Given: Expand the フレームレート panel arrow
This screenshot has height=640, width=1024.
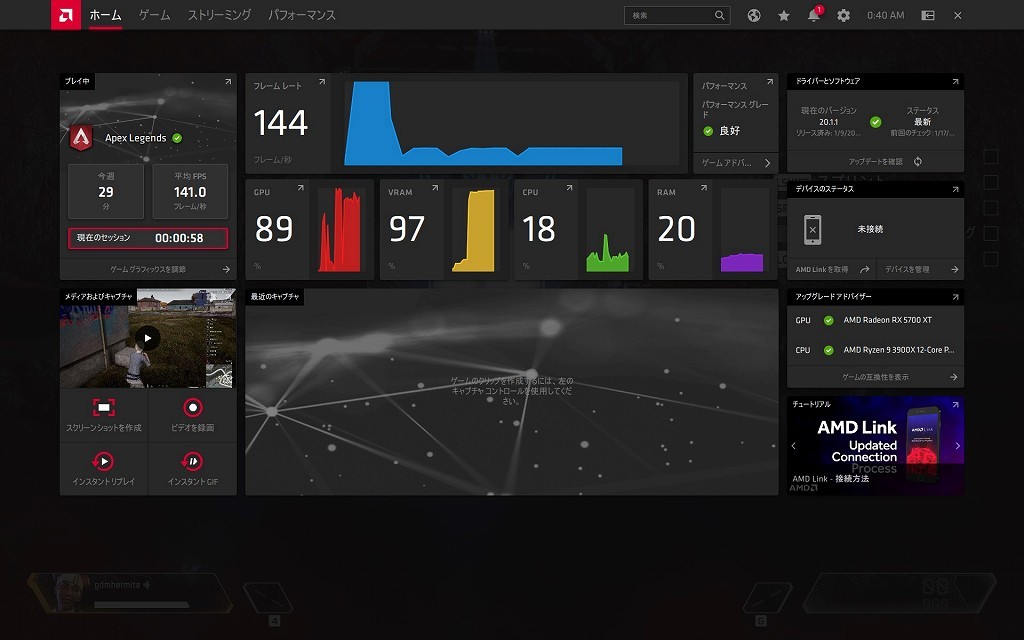Looking at the screenshot, I should pyautogui.click(x=322, y=82).
